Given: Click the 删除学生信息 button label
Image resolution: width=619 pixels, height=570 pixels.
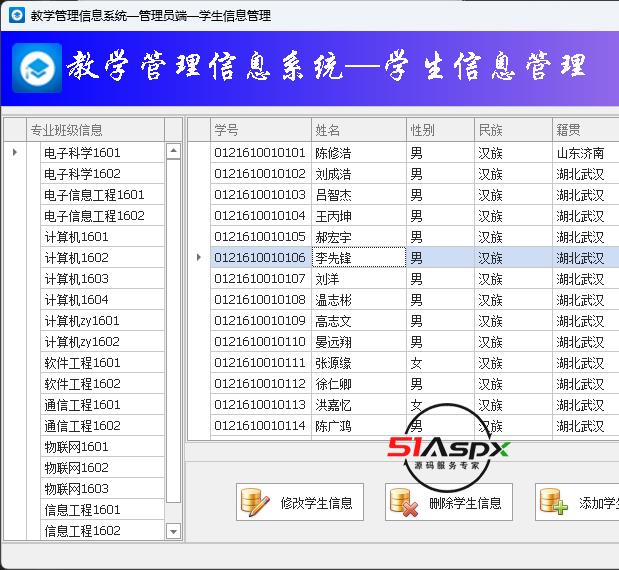Looking at the screenshot, I should (x=465, y=503).
